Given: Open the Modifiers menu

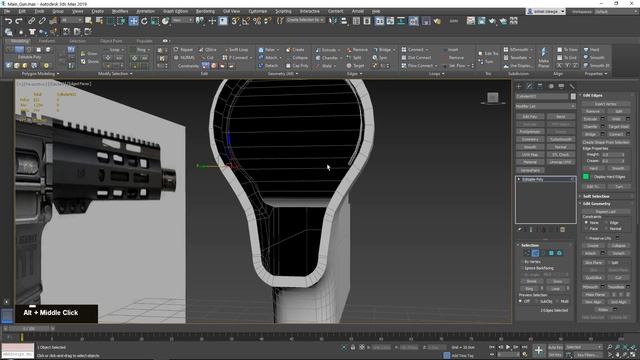Looking at the screenshot, I should (x=120, y=11).
